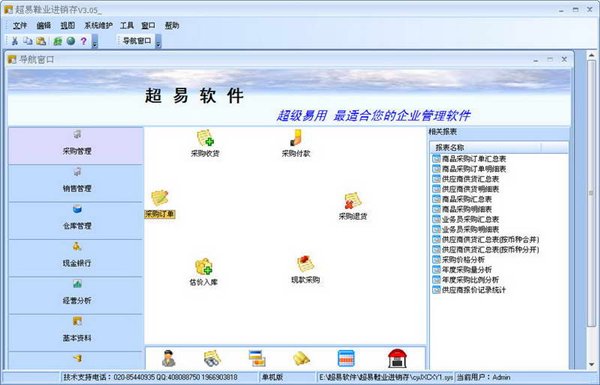
Task: Select 销售管理 in the left navigation
Action: click(x=76, y=183)
